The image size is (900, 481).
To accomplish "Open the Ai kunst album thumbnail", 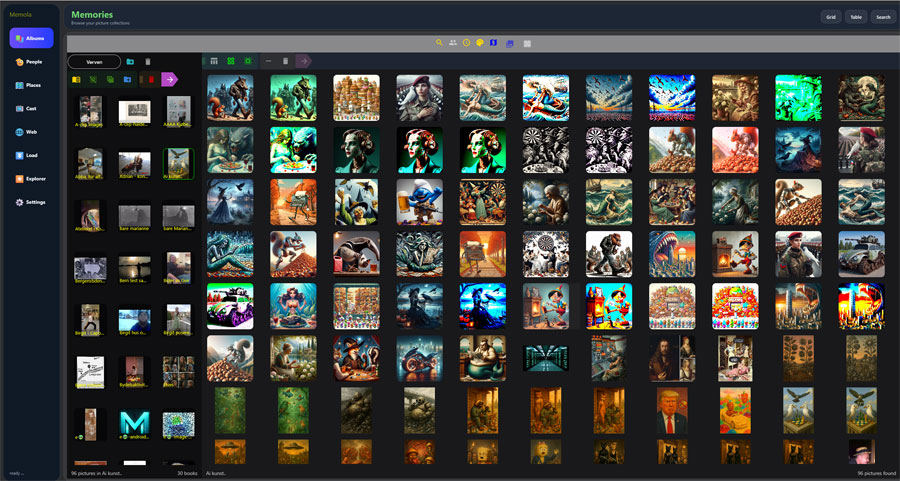I will [x=179, y=164].
